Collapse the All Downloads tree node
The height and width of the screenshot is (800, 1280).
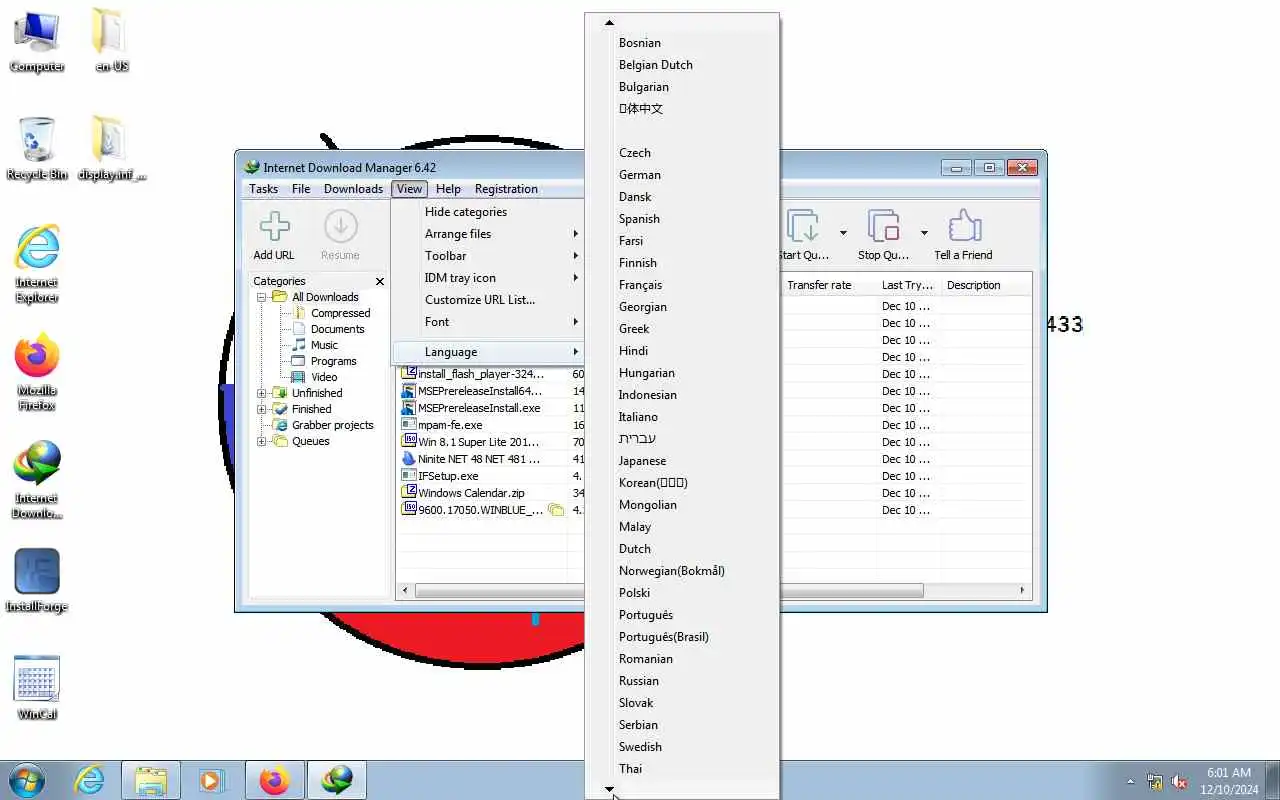pos(262,297)
